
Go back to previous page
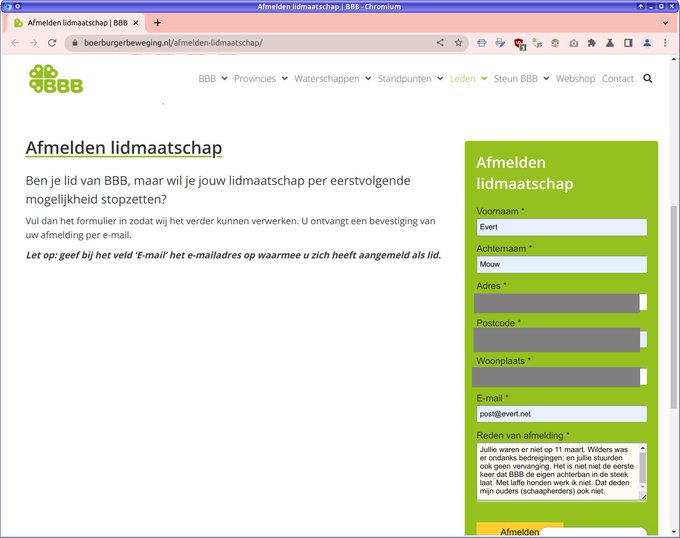(x=15, y=43)
